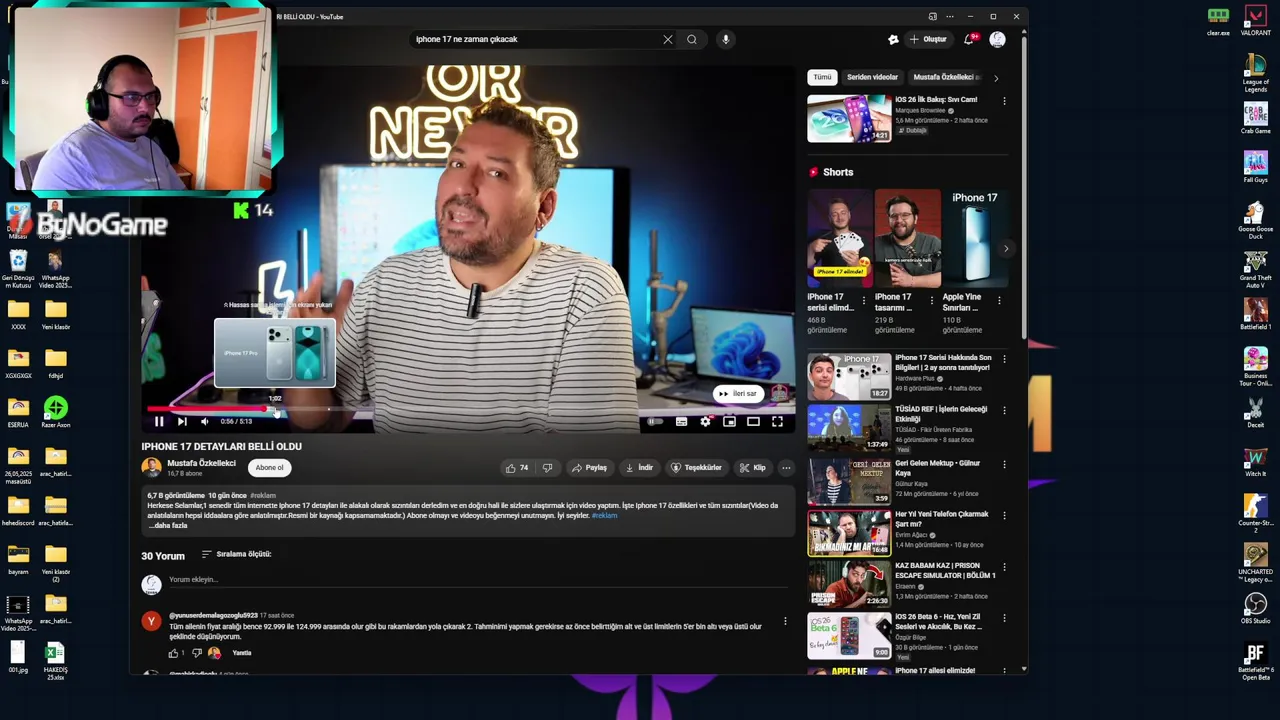Open the player settings gear

(705, 422)
